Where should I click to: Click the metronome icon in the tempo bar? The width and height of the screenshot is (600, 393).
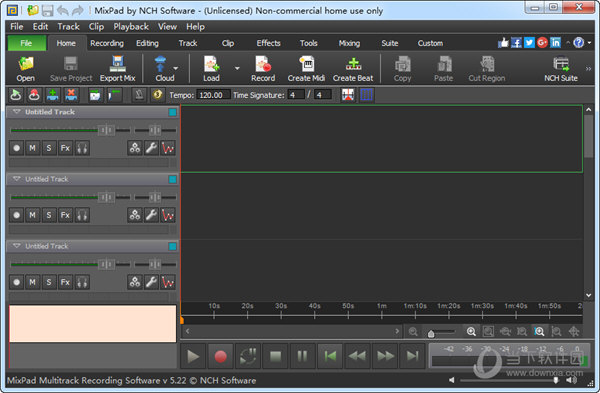139,95
